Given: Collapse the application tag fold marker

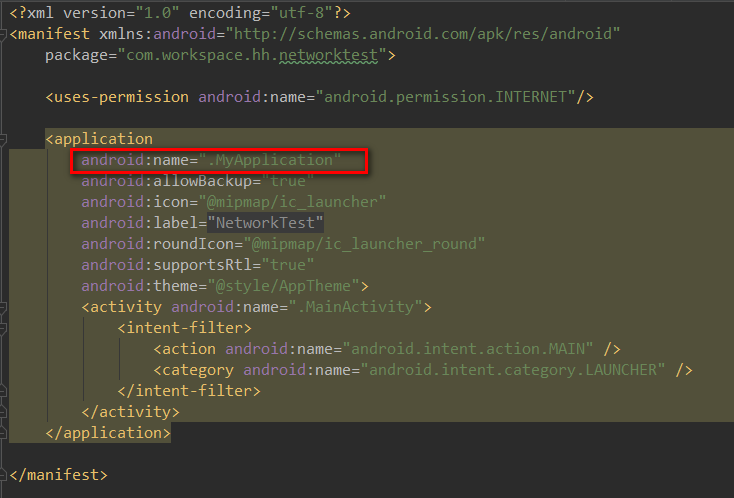Looking at the screenshot, I should (2, 139).
